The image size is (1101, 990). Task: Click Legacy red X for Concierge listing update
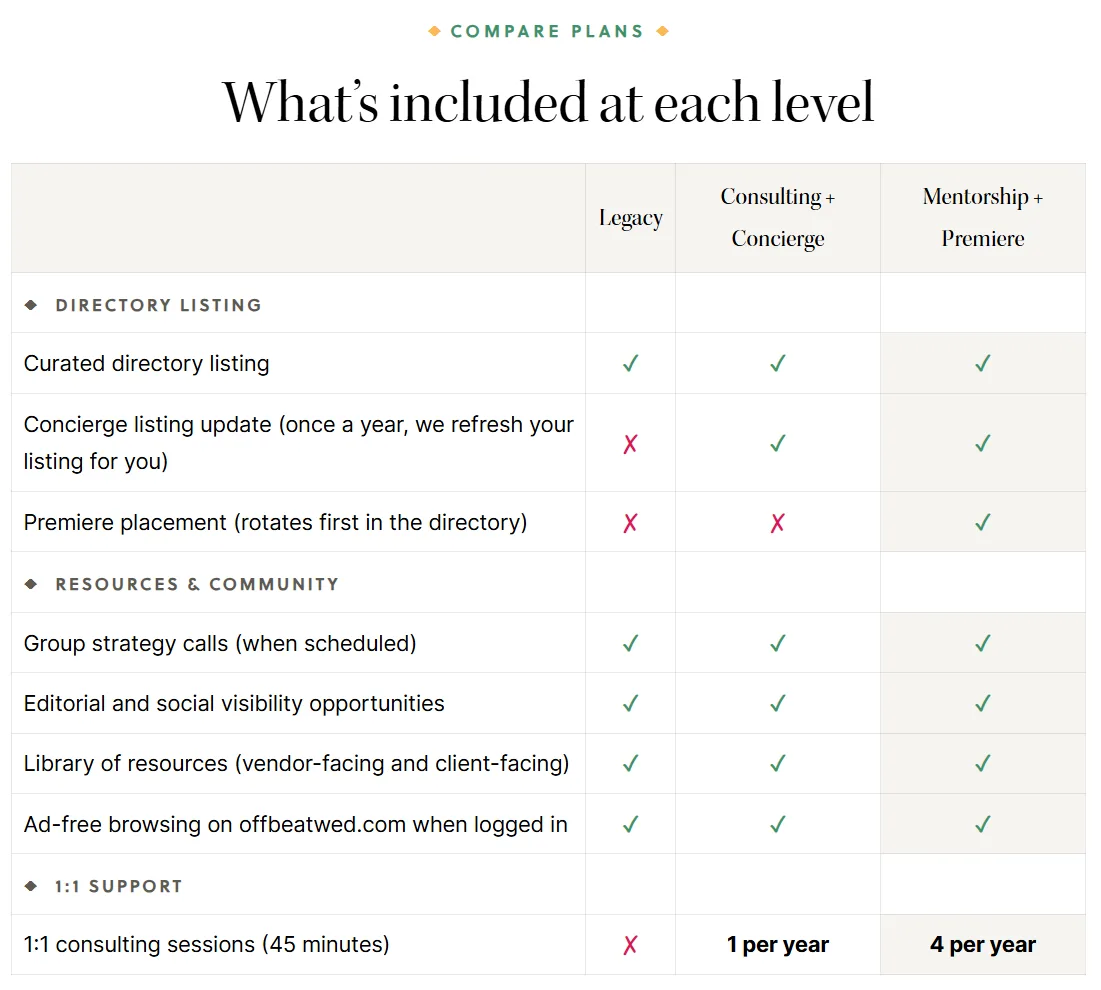point(631,444)
